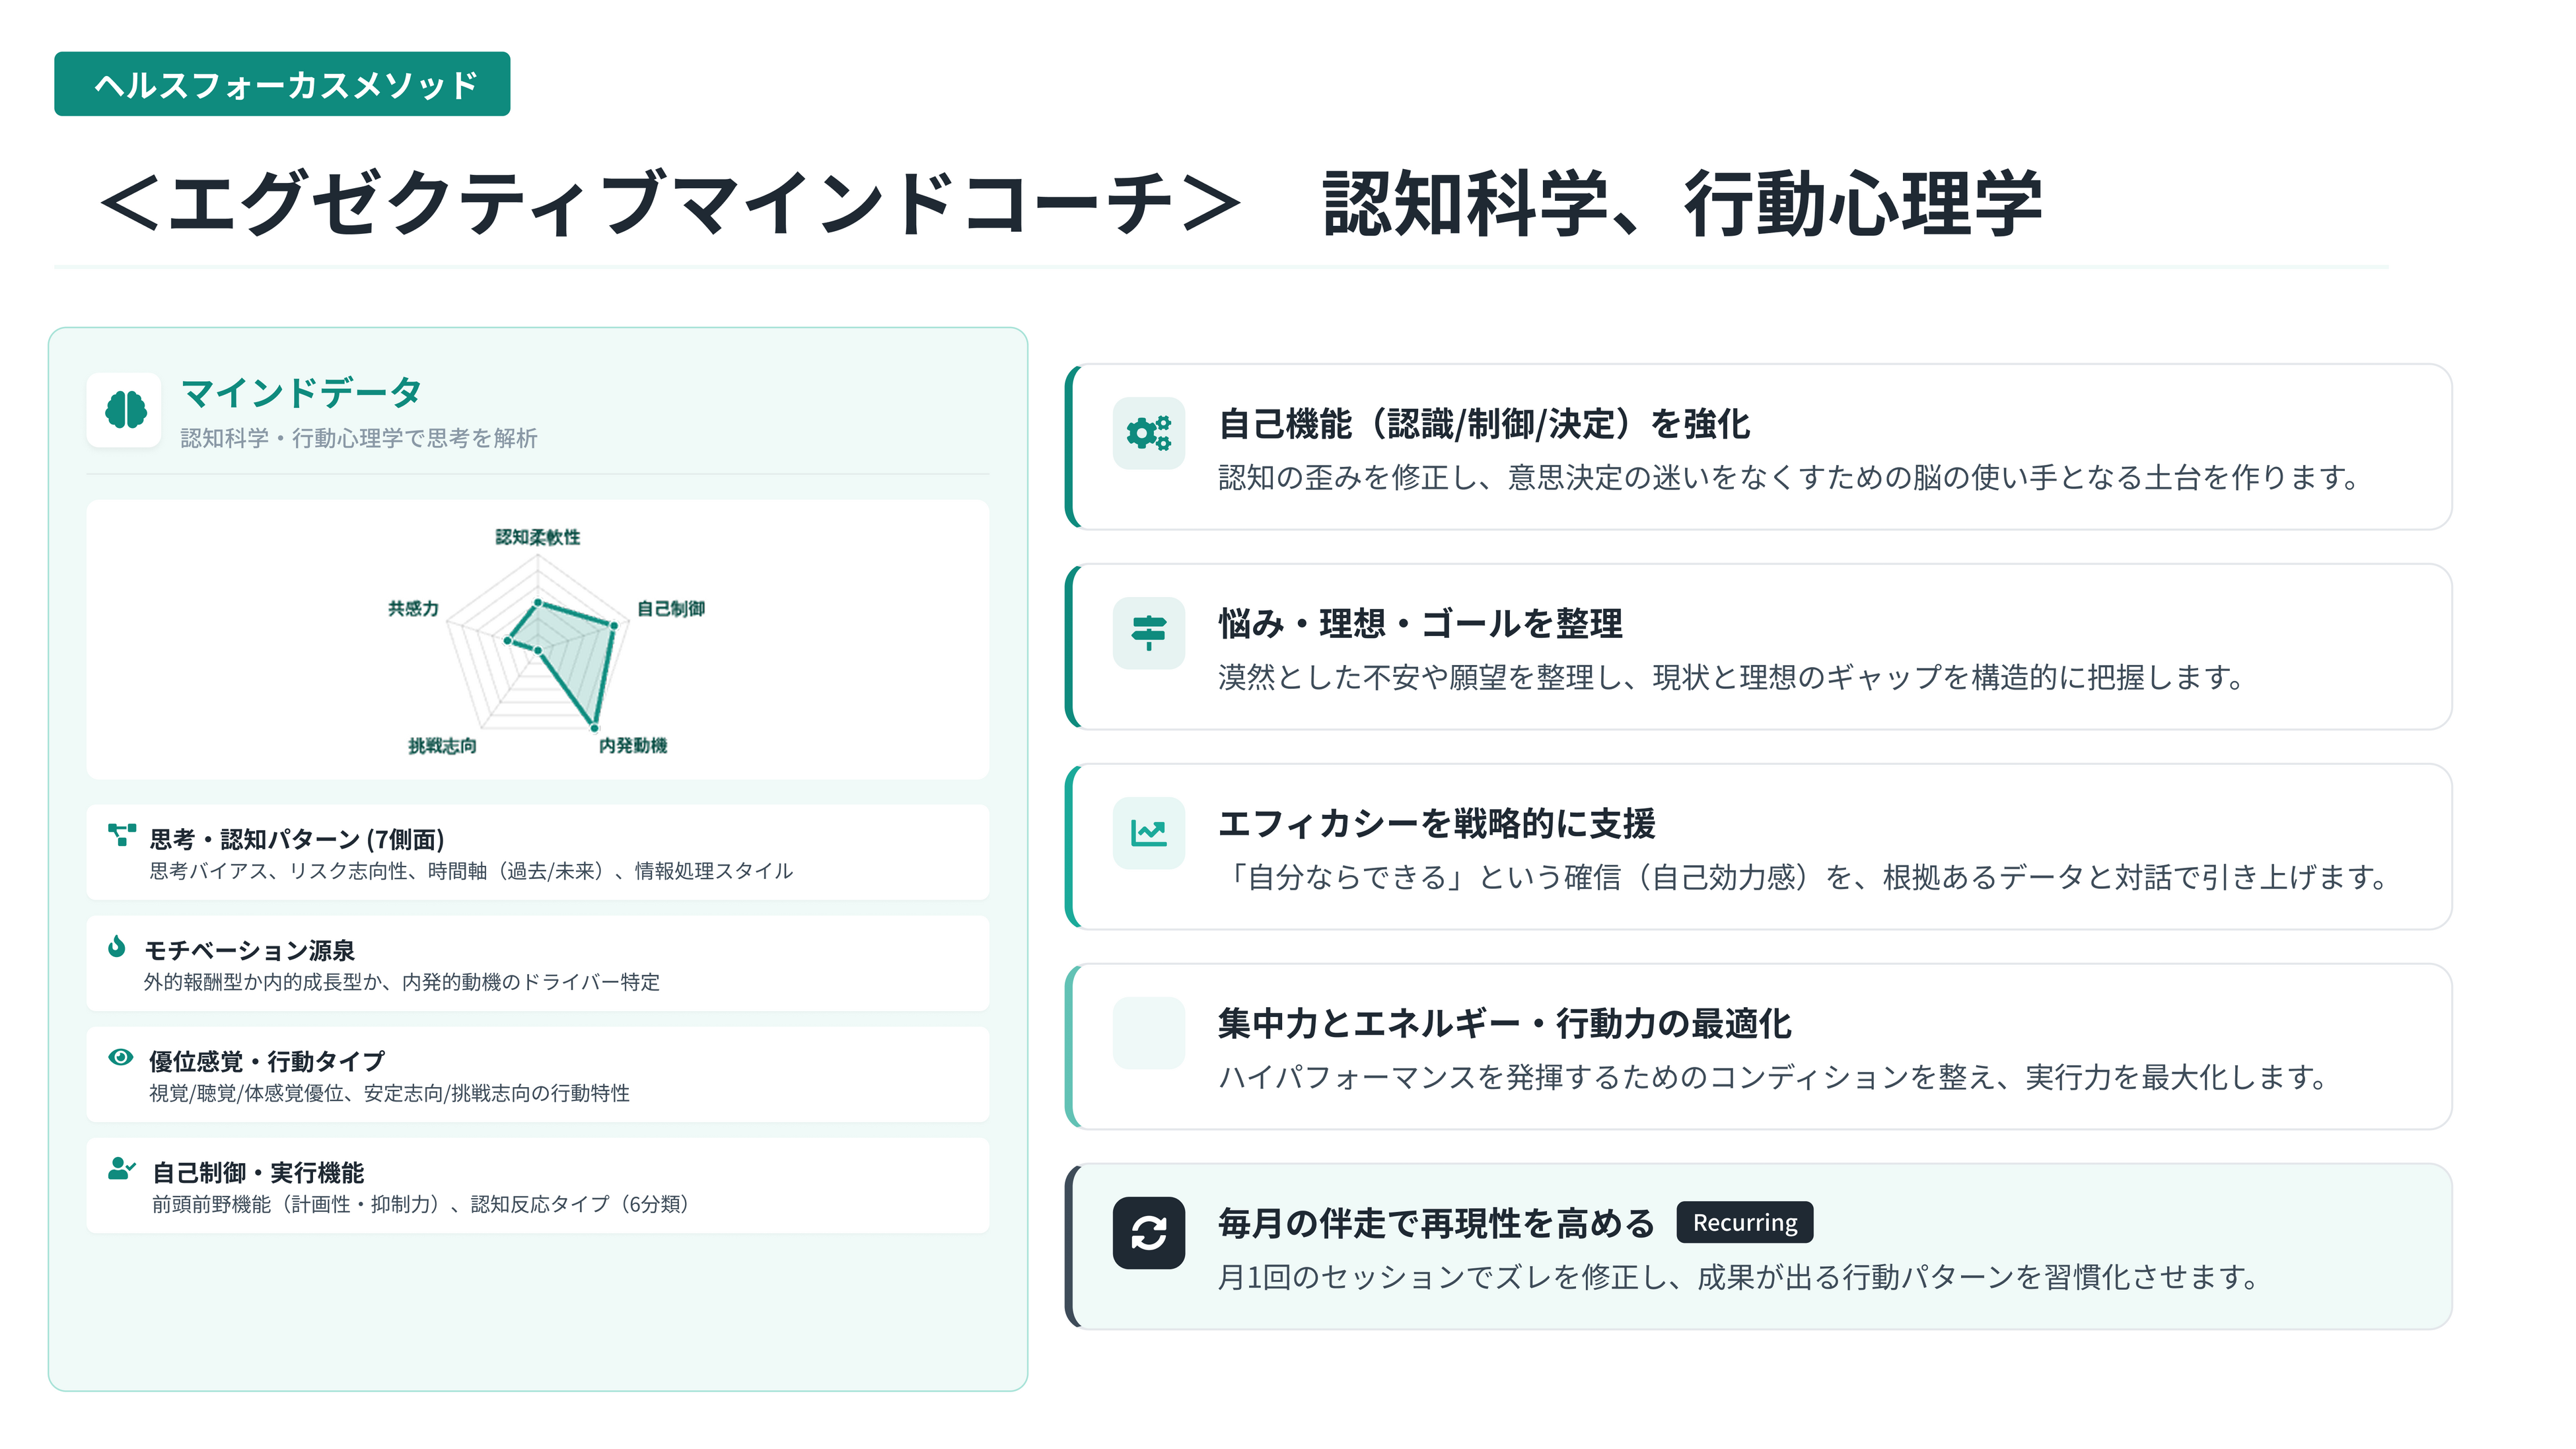Click the Recurring badge
Viewport: 2576px width, 1449px height.
click(x=1744, y=1222)
